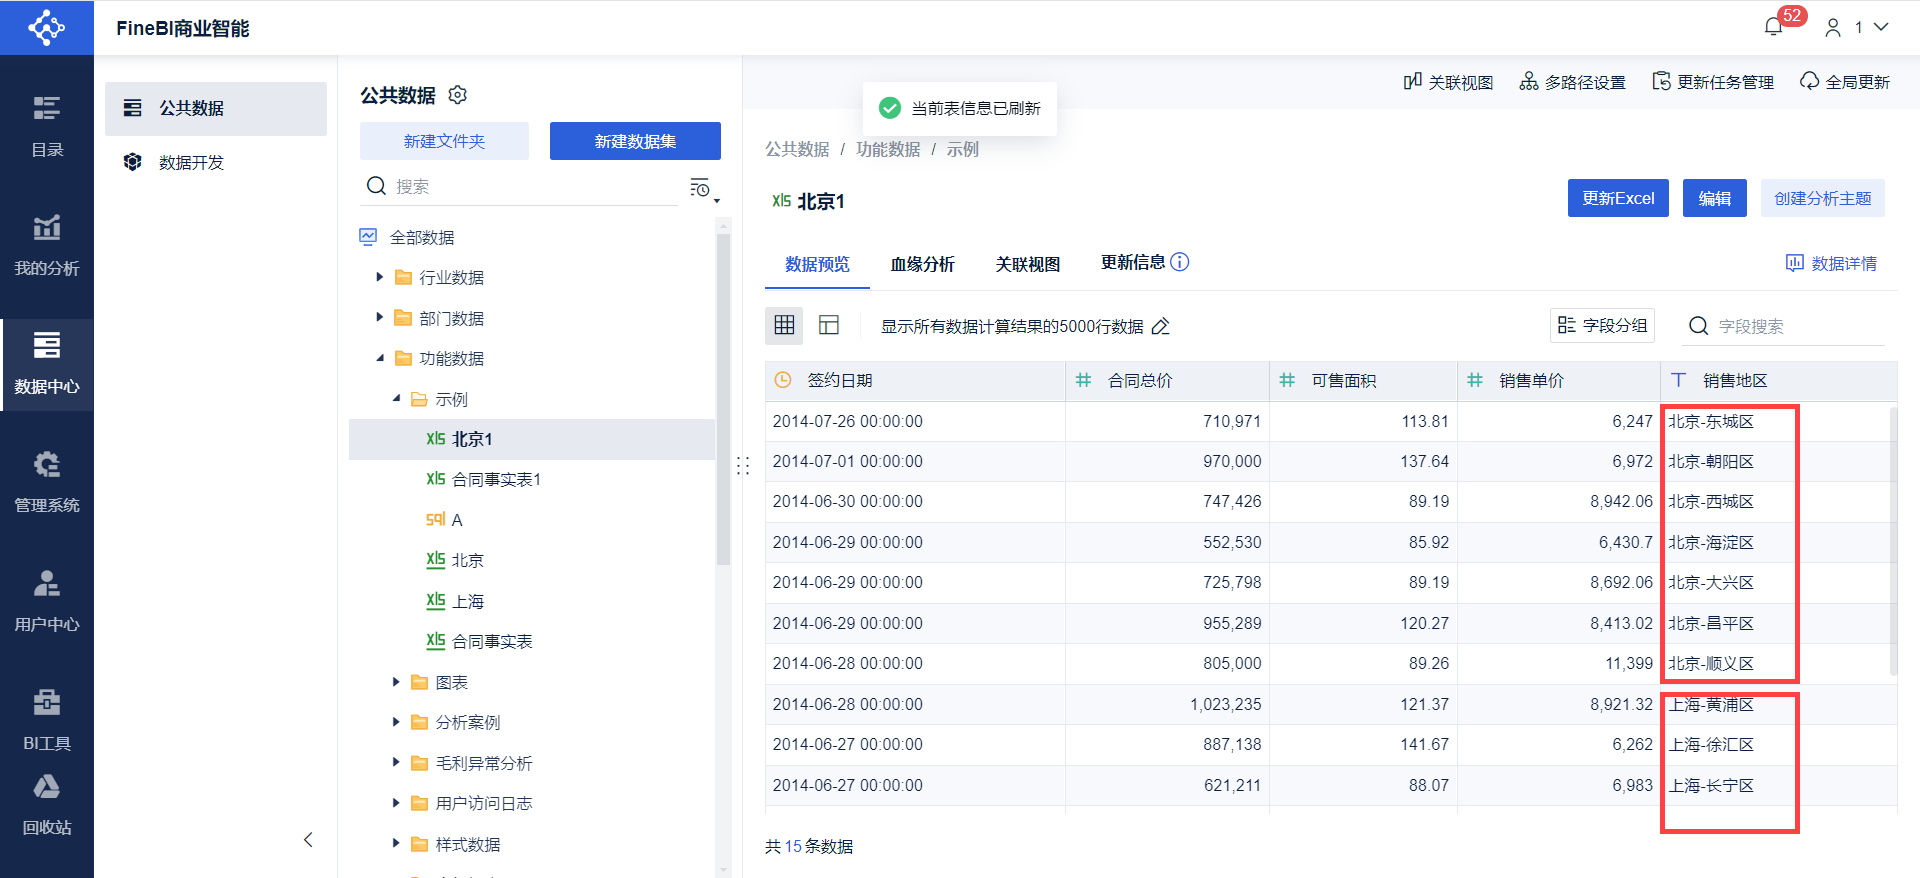Click the data tree vertical scrollbar
1920x878 pixels.
(723, 400)
